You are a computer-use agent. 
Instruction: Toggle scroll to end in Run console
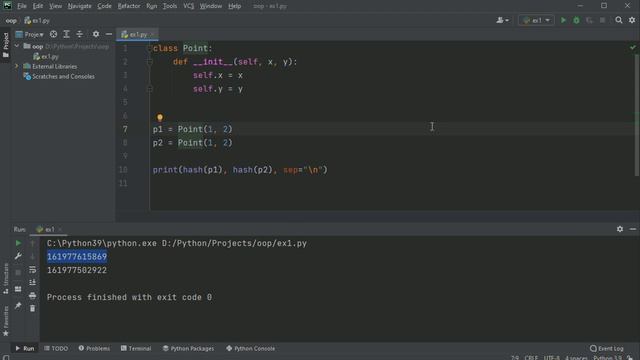point(33,282)
